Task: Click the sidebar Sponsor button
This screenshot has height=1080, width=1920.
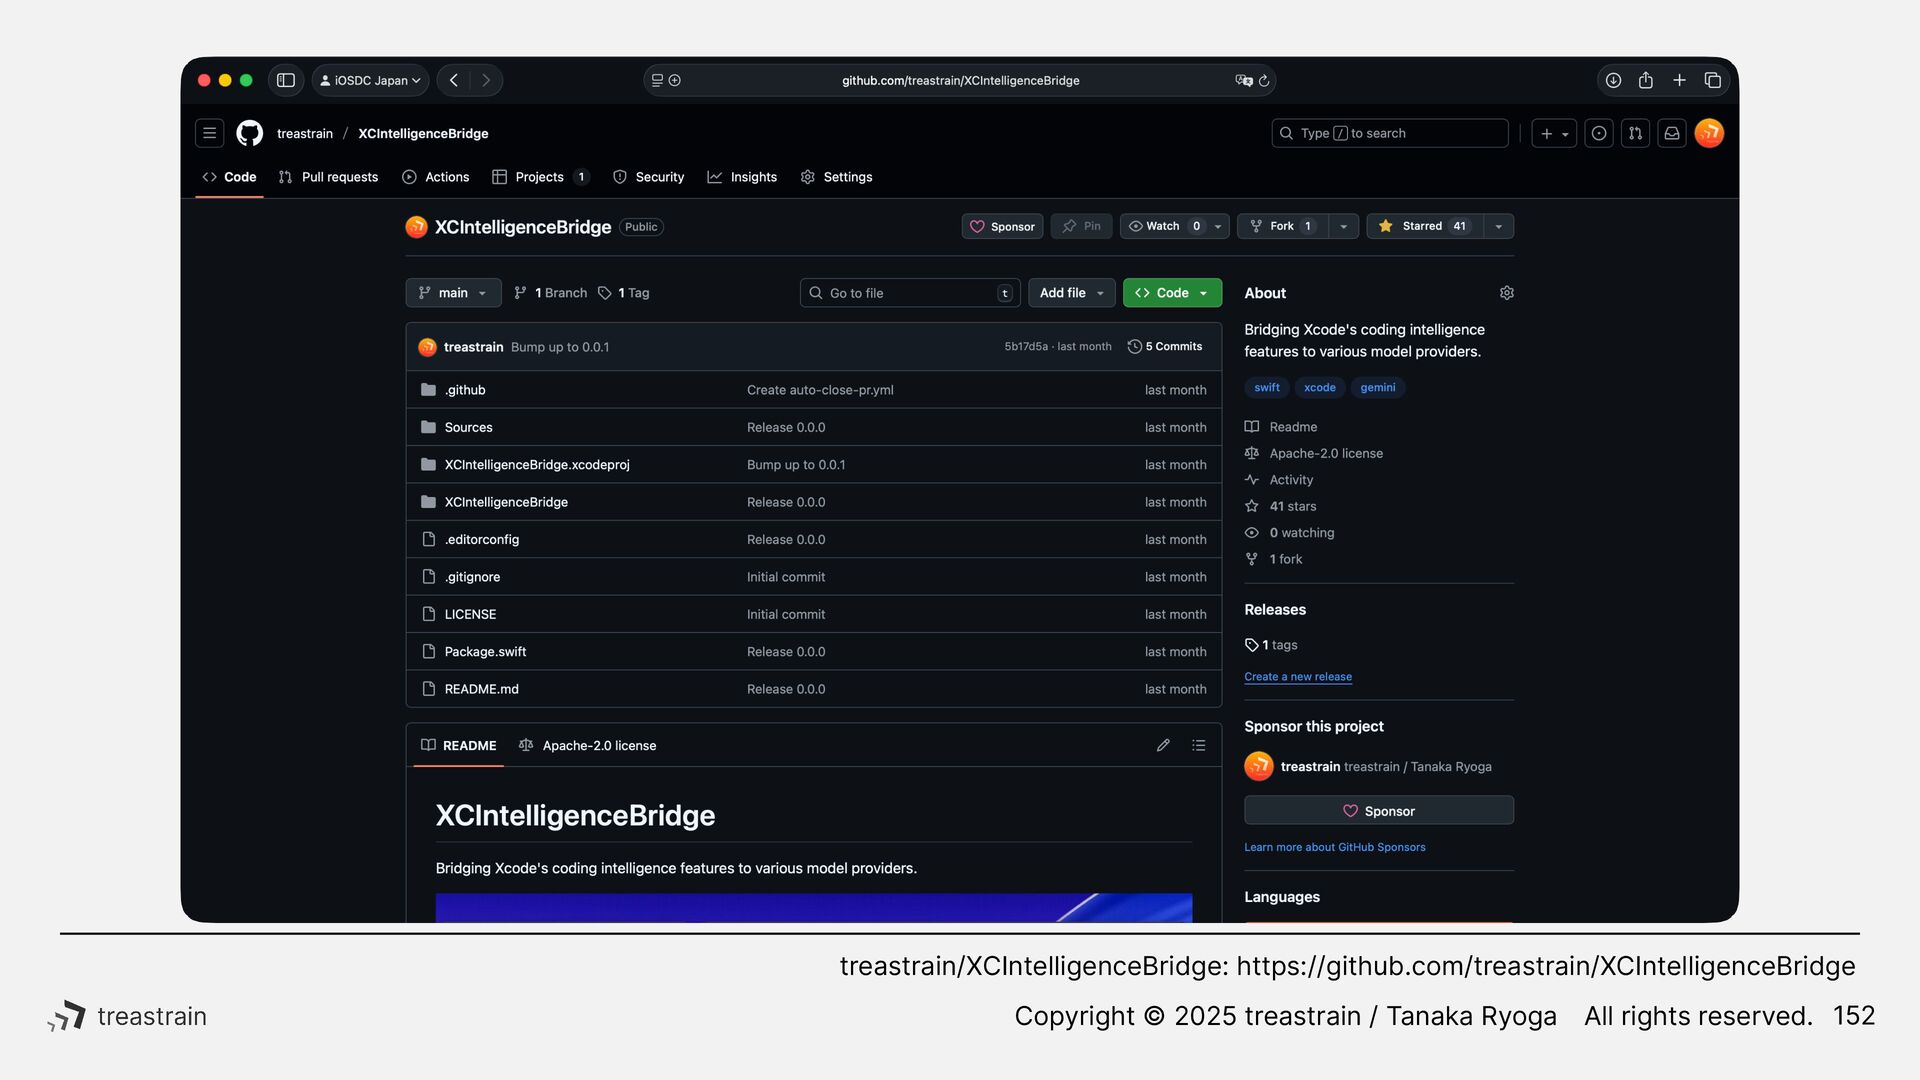Action: click(x=1378, y=810)
